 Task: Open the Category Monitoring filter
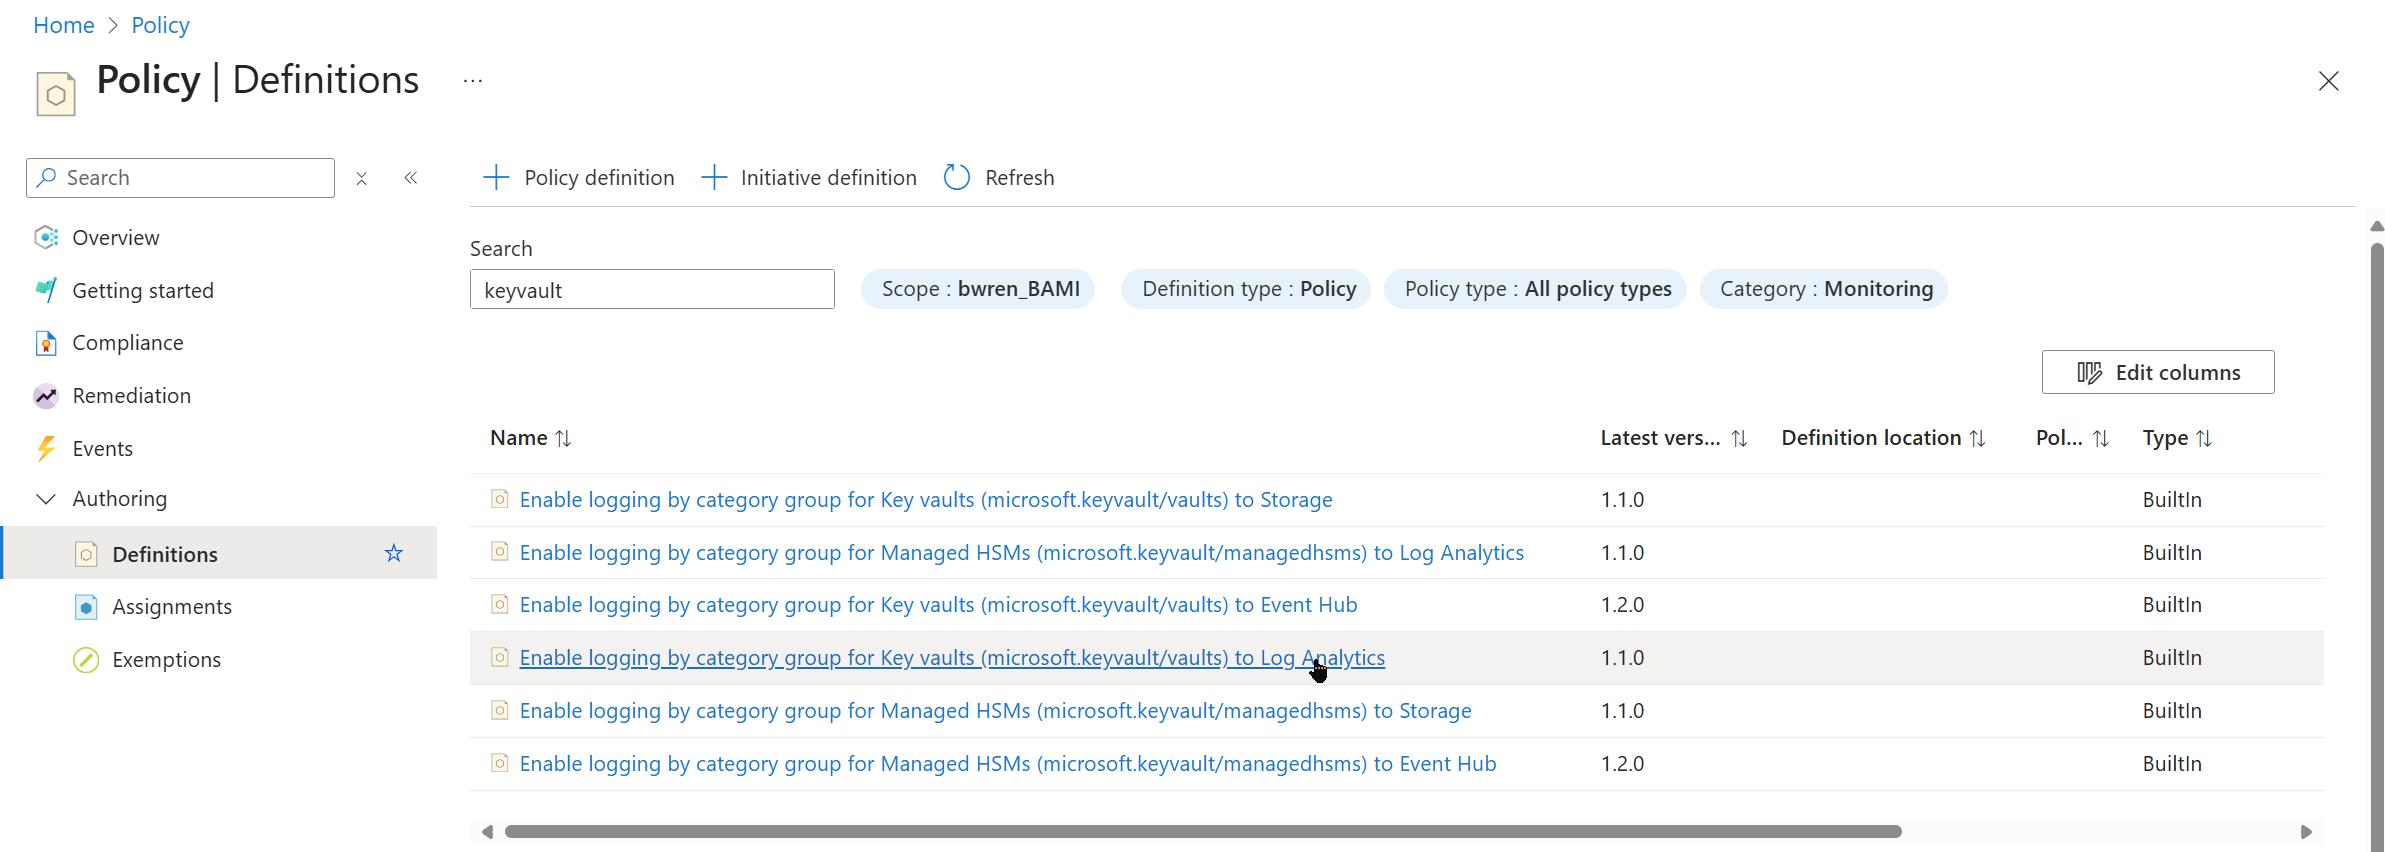coord(1825,289)
